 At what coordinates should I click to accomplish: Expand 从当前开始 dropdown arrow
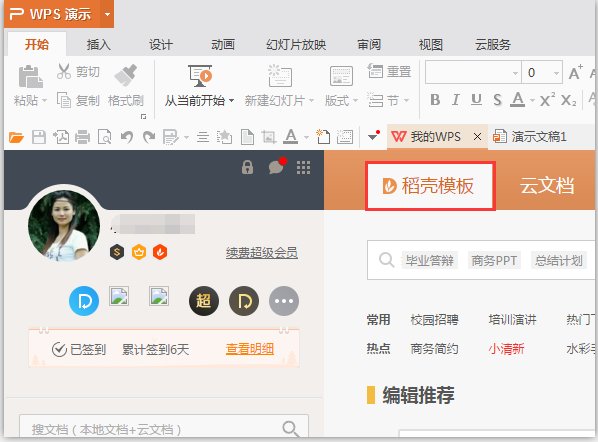coord(231,101)
